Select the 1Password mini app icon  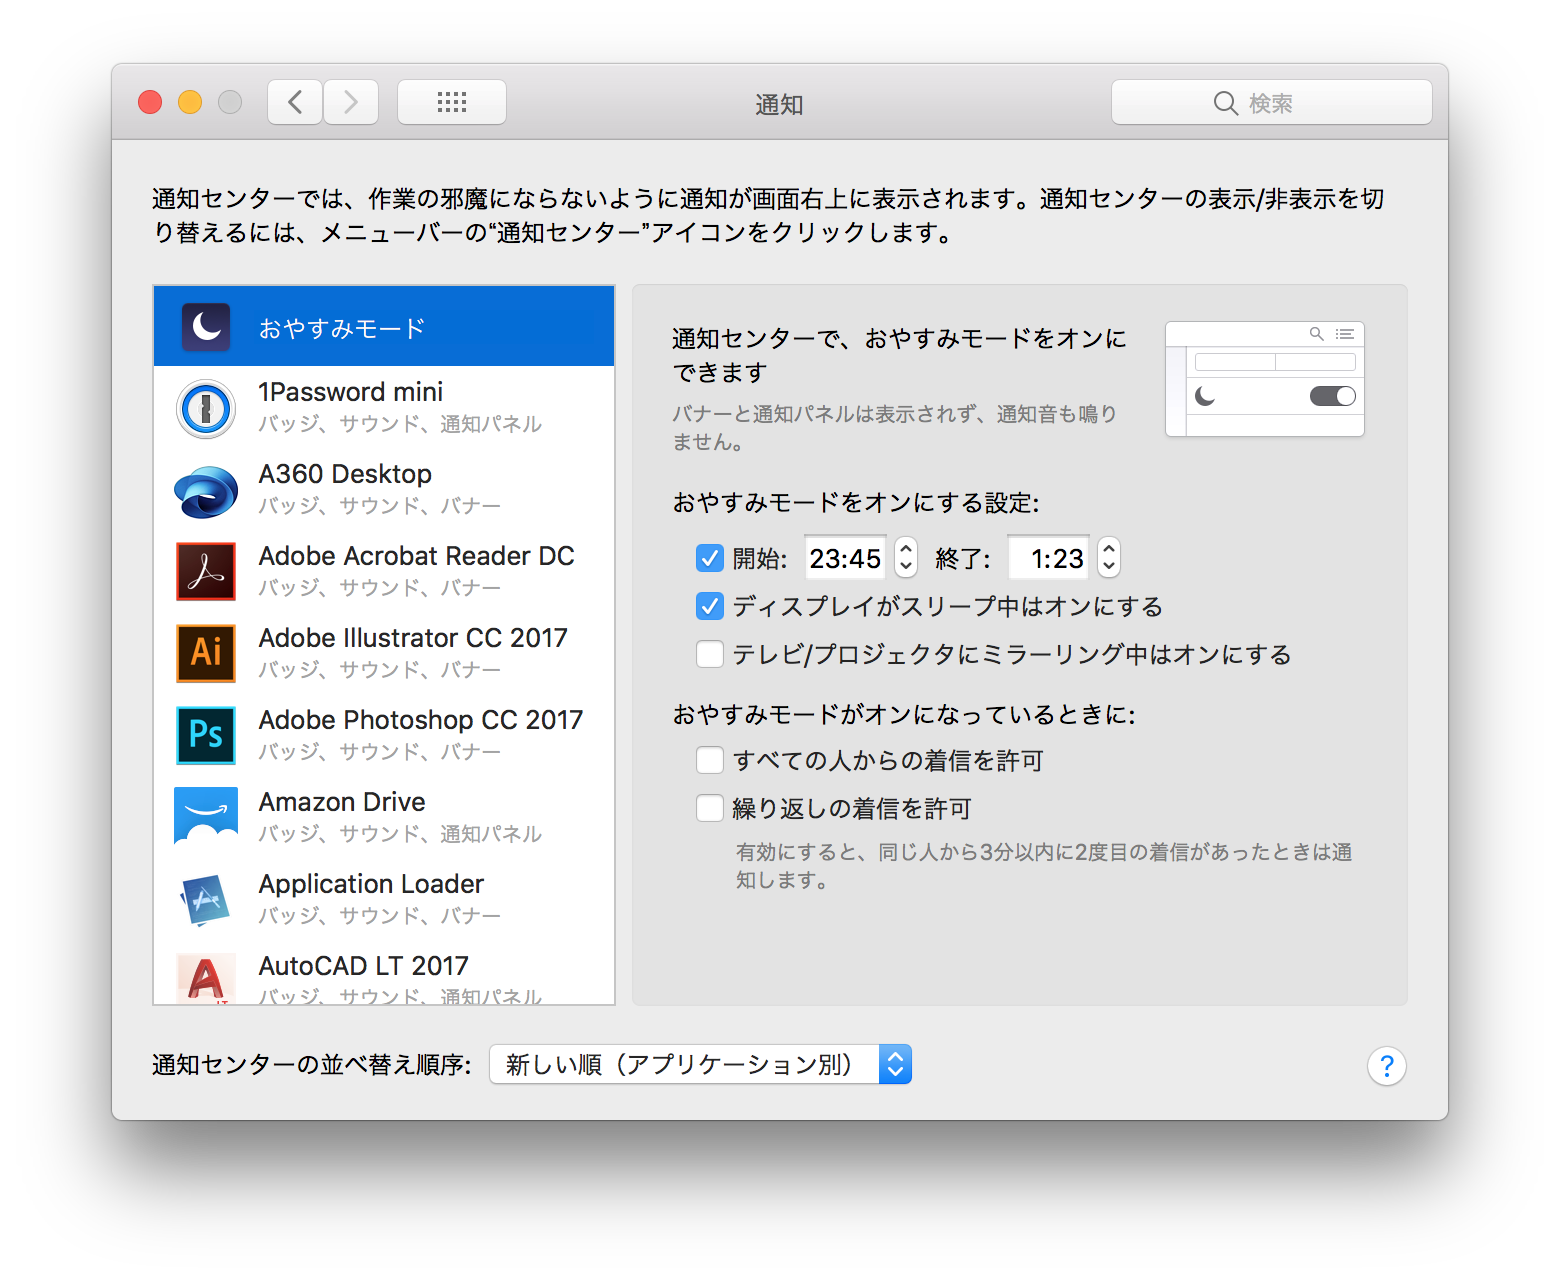tap(205, 408)
